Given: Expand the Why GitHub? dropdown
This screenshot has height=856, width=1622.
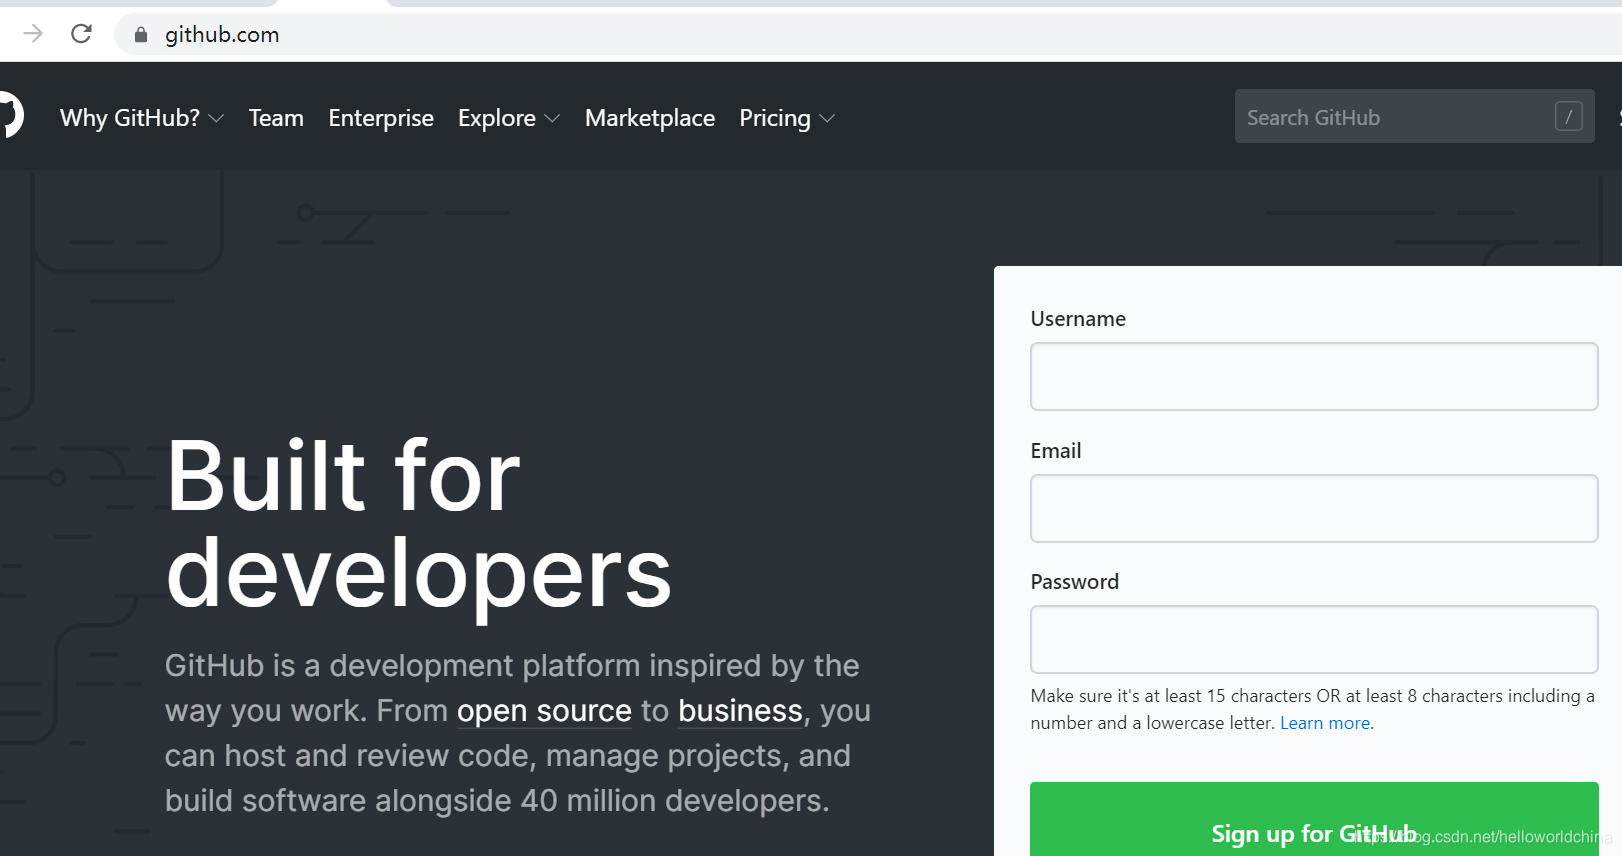Looking at the screenshot, I should point(142,118).
